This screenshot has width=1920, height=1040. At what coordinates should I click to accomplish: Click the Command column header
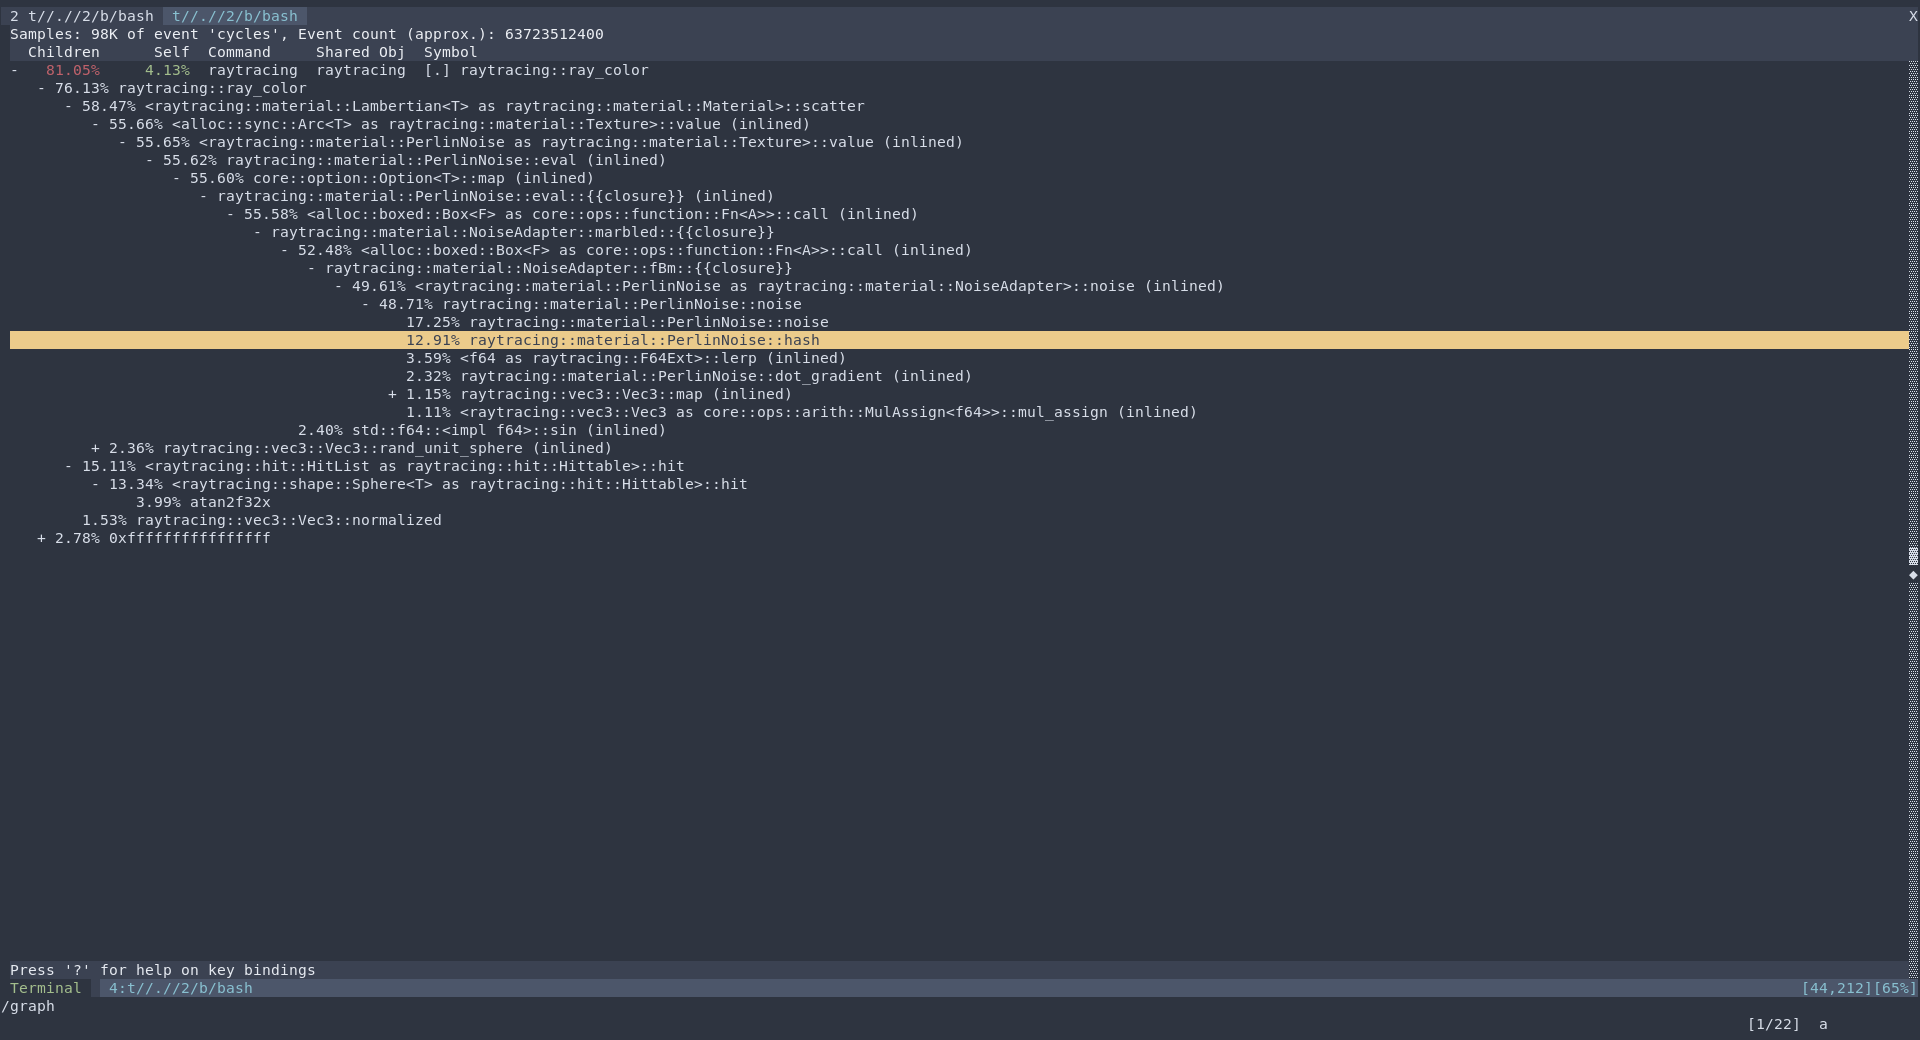click(x=239, y=53)
